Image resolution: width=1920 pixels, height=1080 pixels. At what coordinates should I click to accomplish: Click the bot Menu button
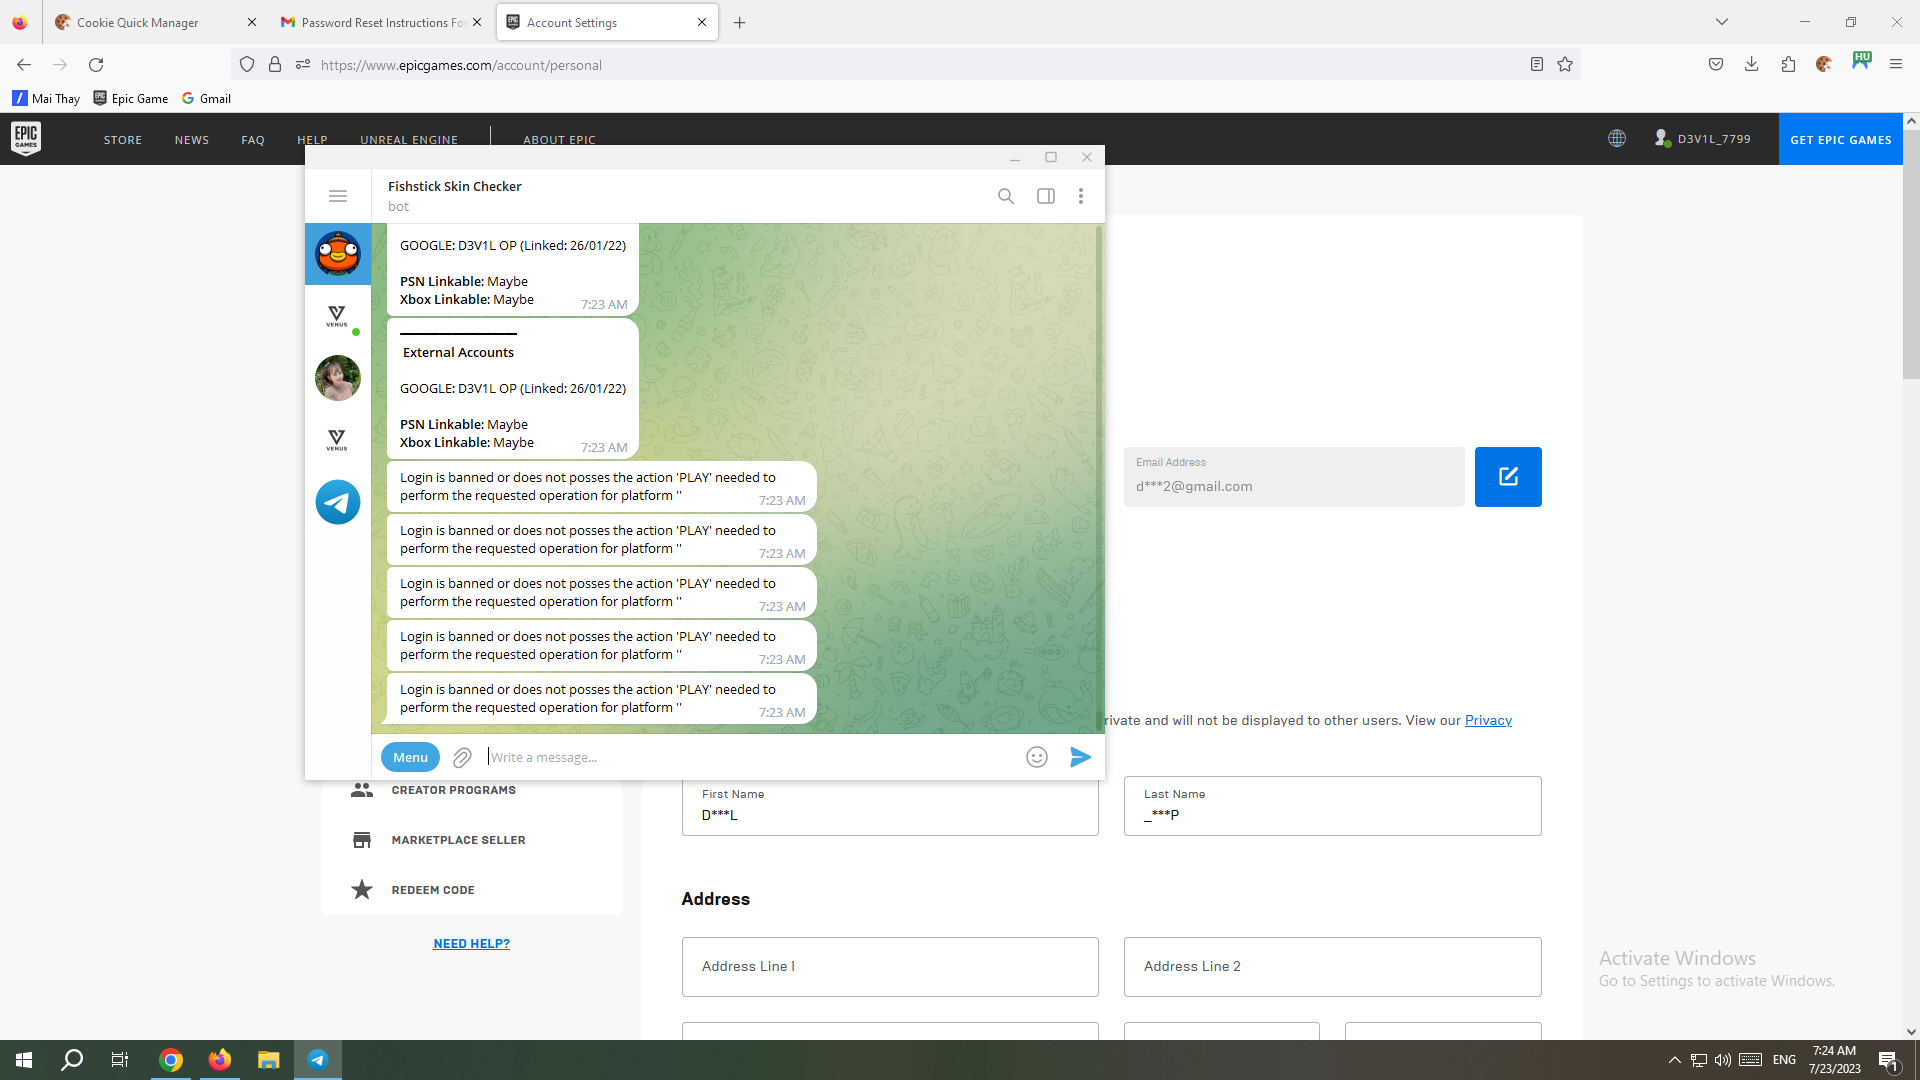coord(410,757)
